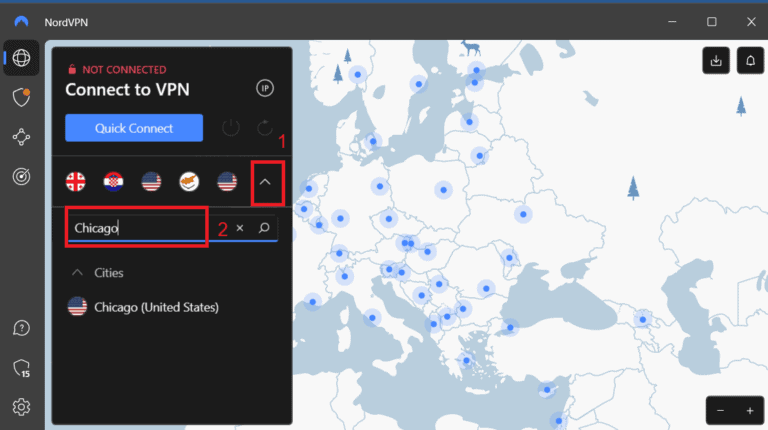Click the download icon above map
The height and width of the screenshot is (430, 768).
tap(715, 61)
